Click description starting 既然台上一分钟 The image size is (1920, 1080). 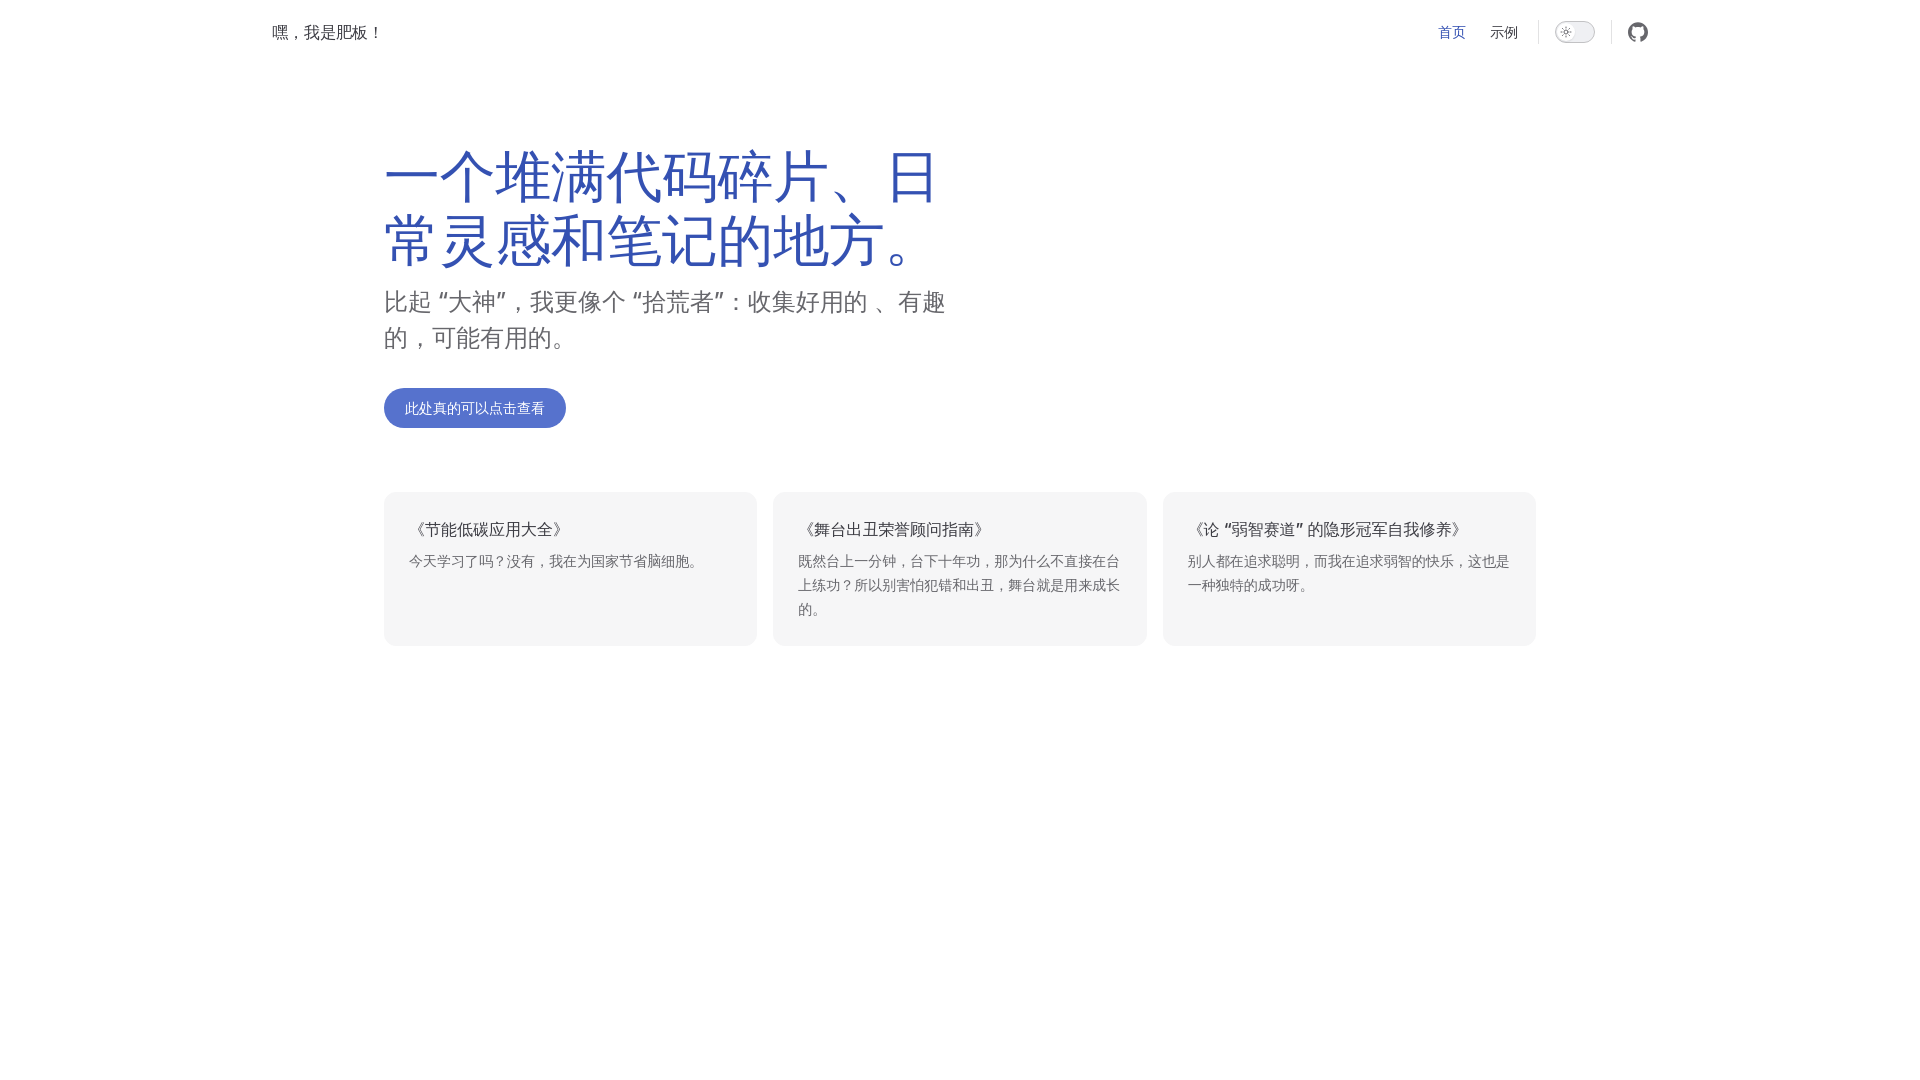(959, 586)
